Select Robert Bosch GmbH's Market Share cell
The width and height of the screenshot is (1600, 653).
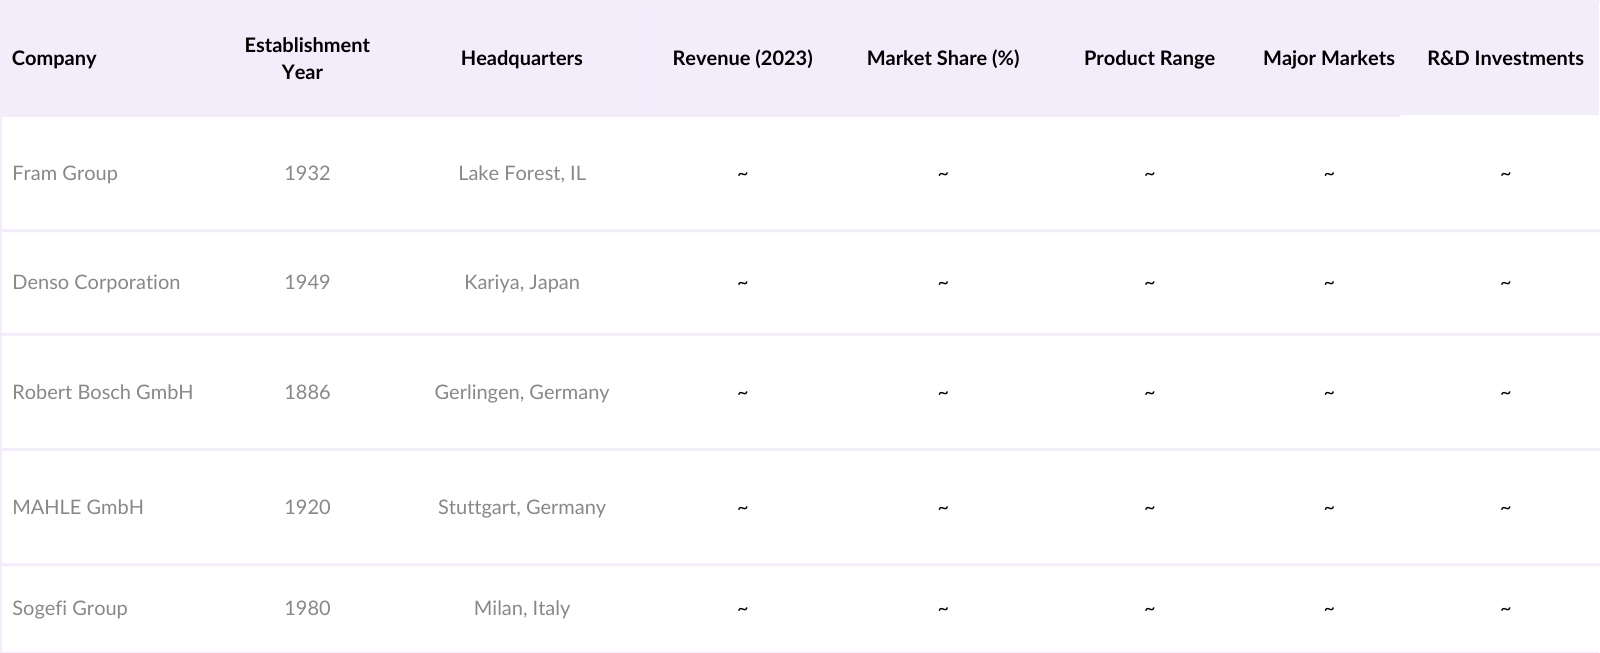(943, 393)
